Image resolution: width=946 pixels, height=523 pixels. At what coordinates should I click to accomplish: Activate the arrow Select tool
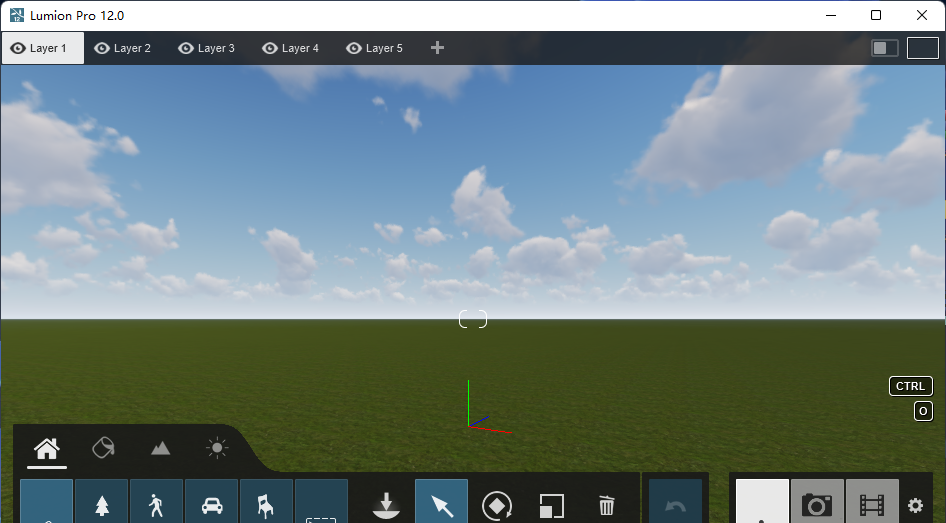pos(442,503)
